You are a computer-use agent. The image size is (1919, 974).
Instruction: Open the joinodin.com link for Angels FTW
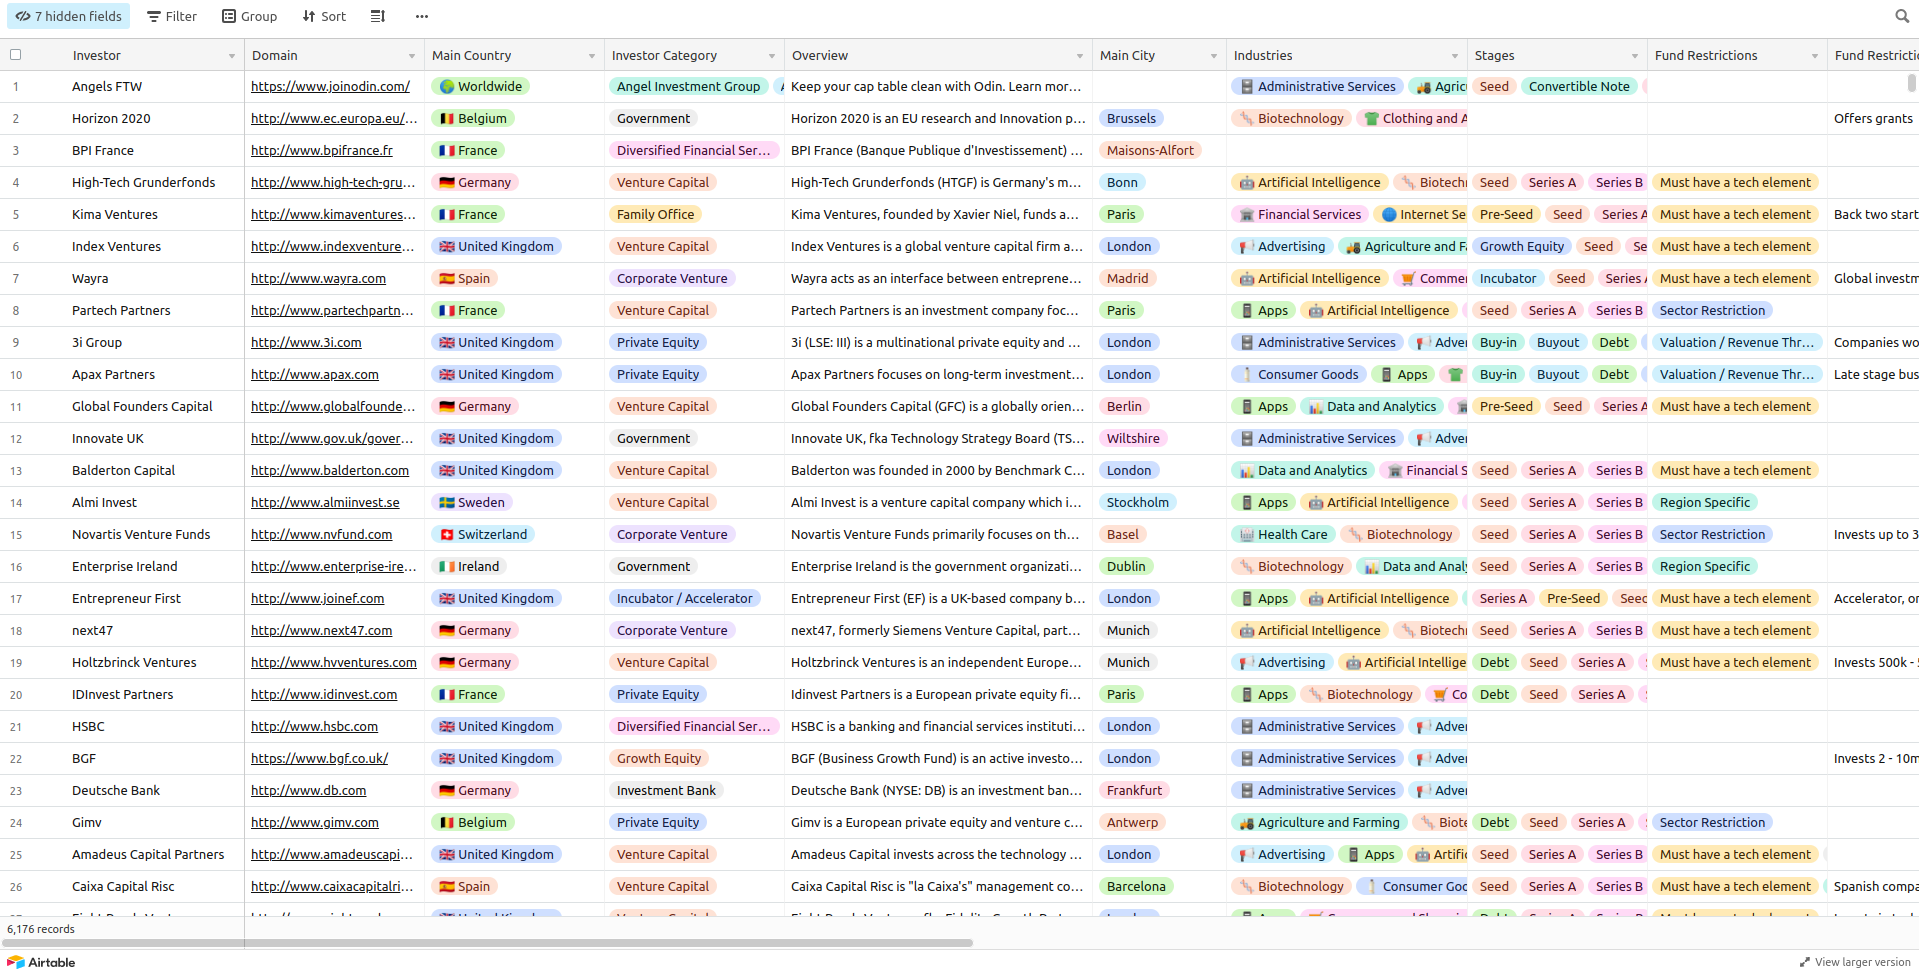click(x=330, y=87)
